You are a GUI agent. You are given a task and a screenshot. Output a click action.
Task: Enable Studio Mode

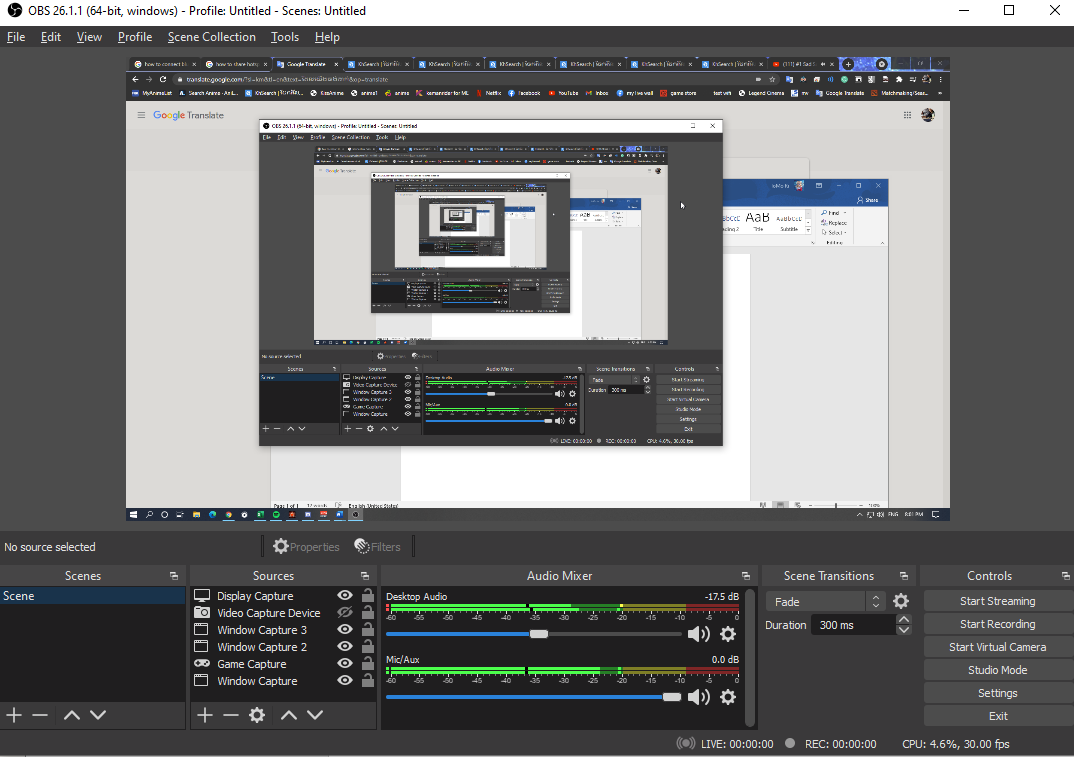click(997, 670)
